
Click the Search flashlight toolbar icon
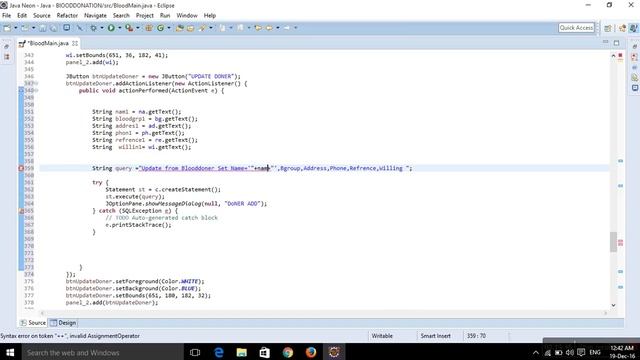(x=202, y=28)
